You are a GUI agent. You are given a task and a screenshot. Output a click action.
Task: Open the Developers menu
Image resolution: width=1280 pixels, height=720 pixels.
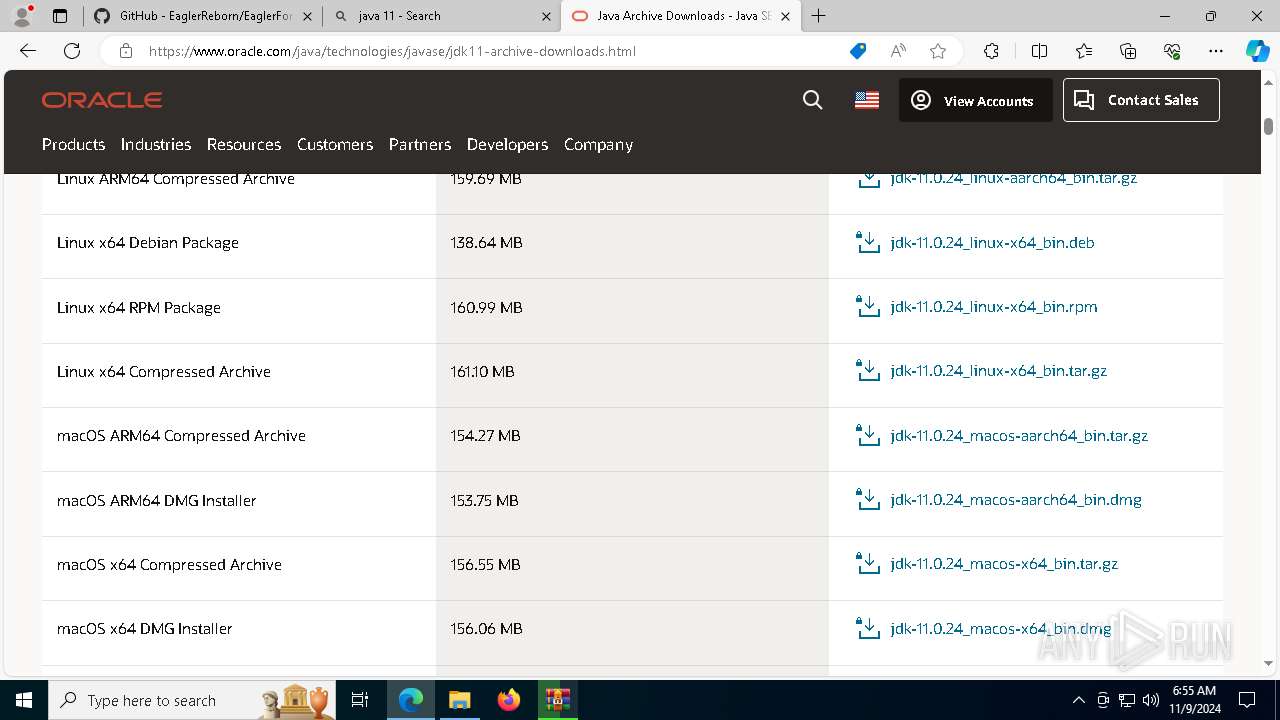[x=507, y=144]
